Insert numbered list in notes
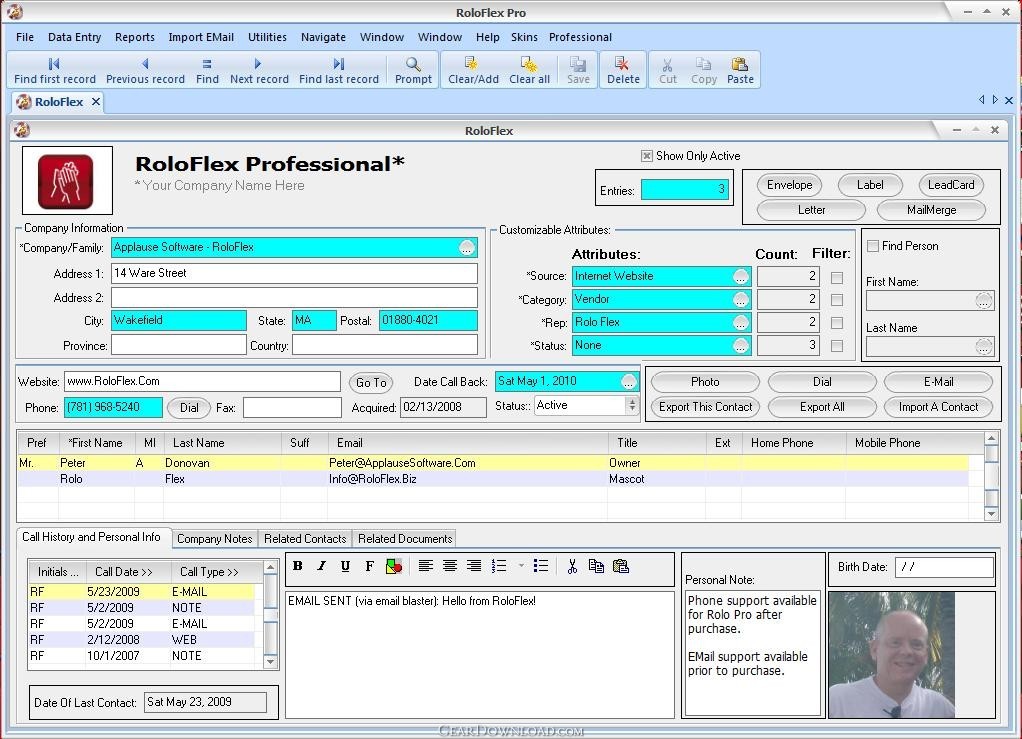The height and width of the screenshot is (739, 1022). tap(499, 566)
